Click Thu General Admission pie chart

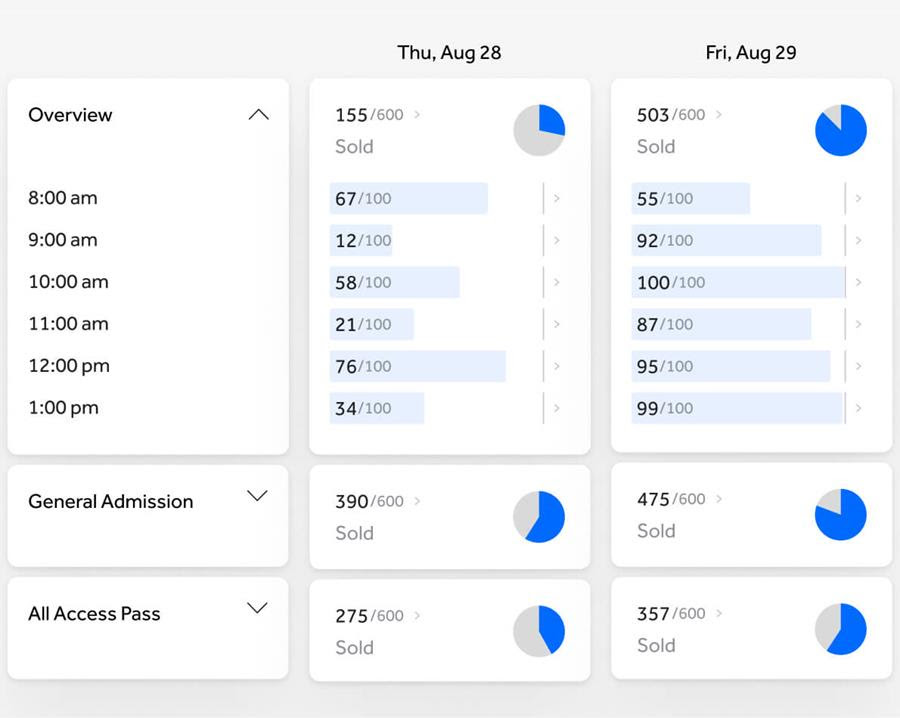pos(539,517)
